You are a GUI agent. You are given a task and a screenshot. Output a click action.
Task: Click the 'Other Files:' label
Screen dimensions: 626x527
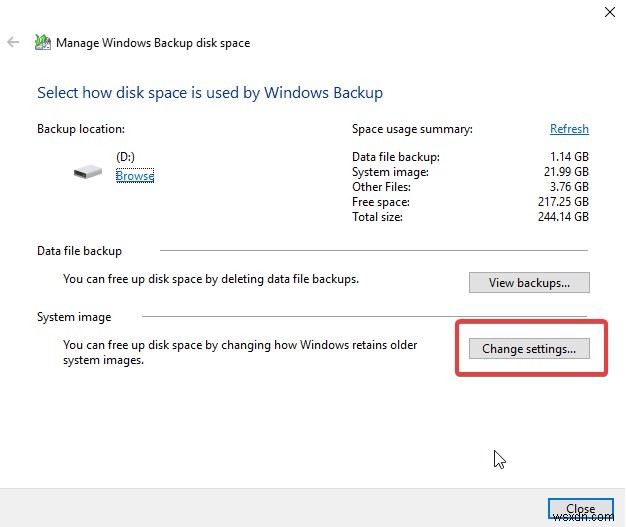(381, 187)
